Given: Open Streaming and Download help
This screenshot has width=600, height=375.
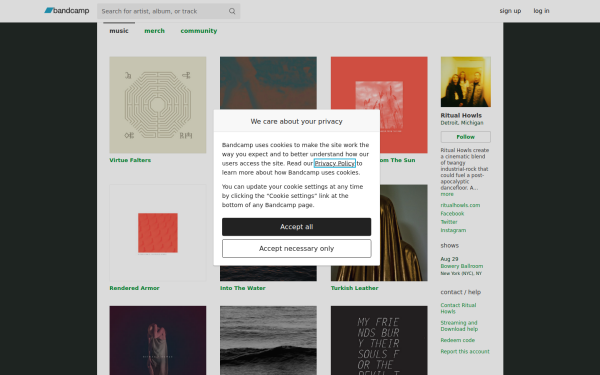Looking at the screenshot, I should click(459, 326).
